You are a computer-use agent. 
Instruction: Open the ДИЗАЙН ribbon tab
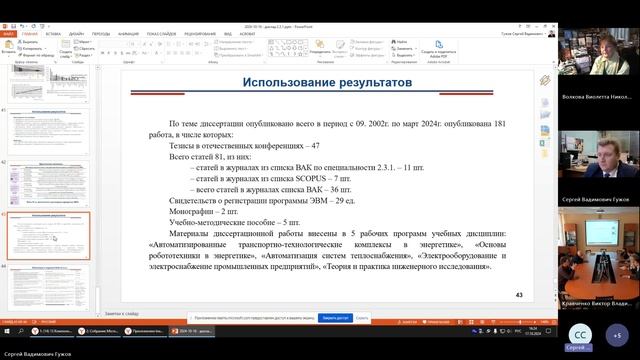[76, 34]
